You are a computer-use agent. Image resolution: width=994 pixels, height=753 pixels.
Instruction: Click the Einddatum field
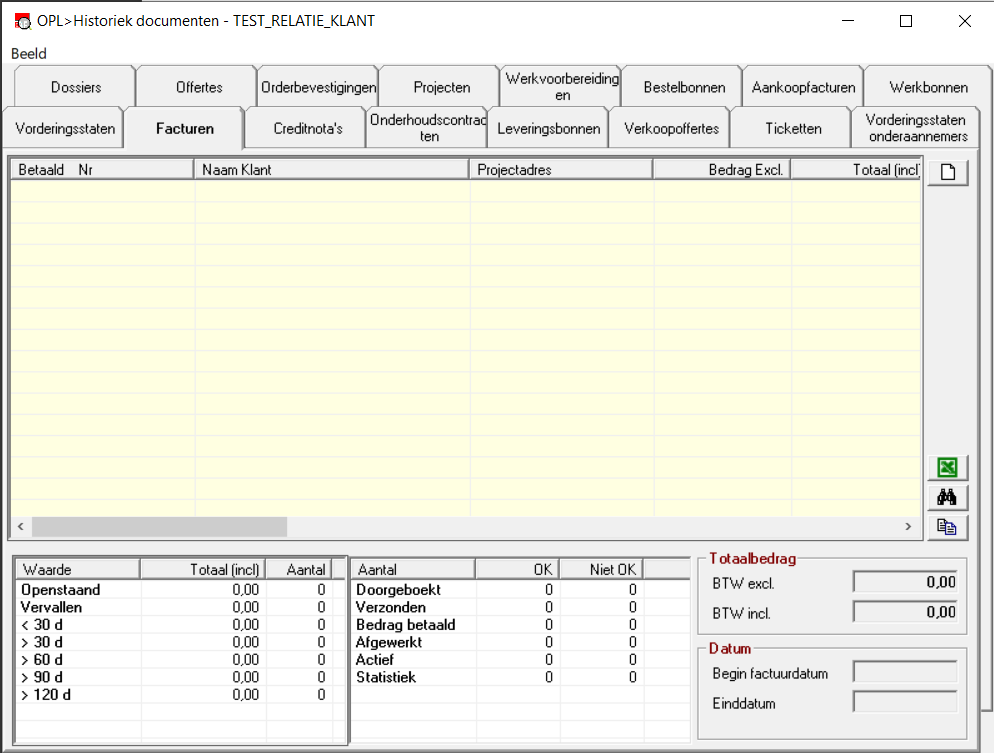pyautogui.click(x=905, y=702)
